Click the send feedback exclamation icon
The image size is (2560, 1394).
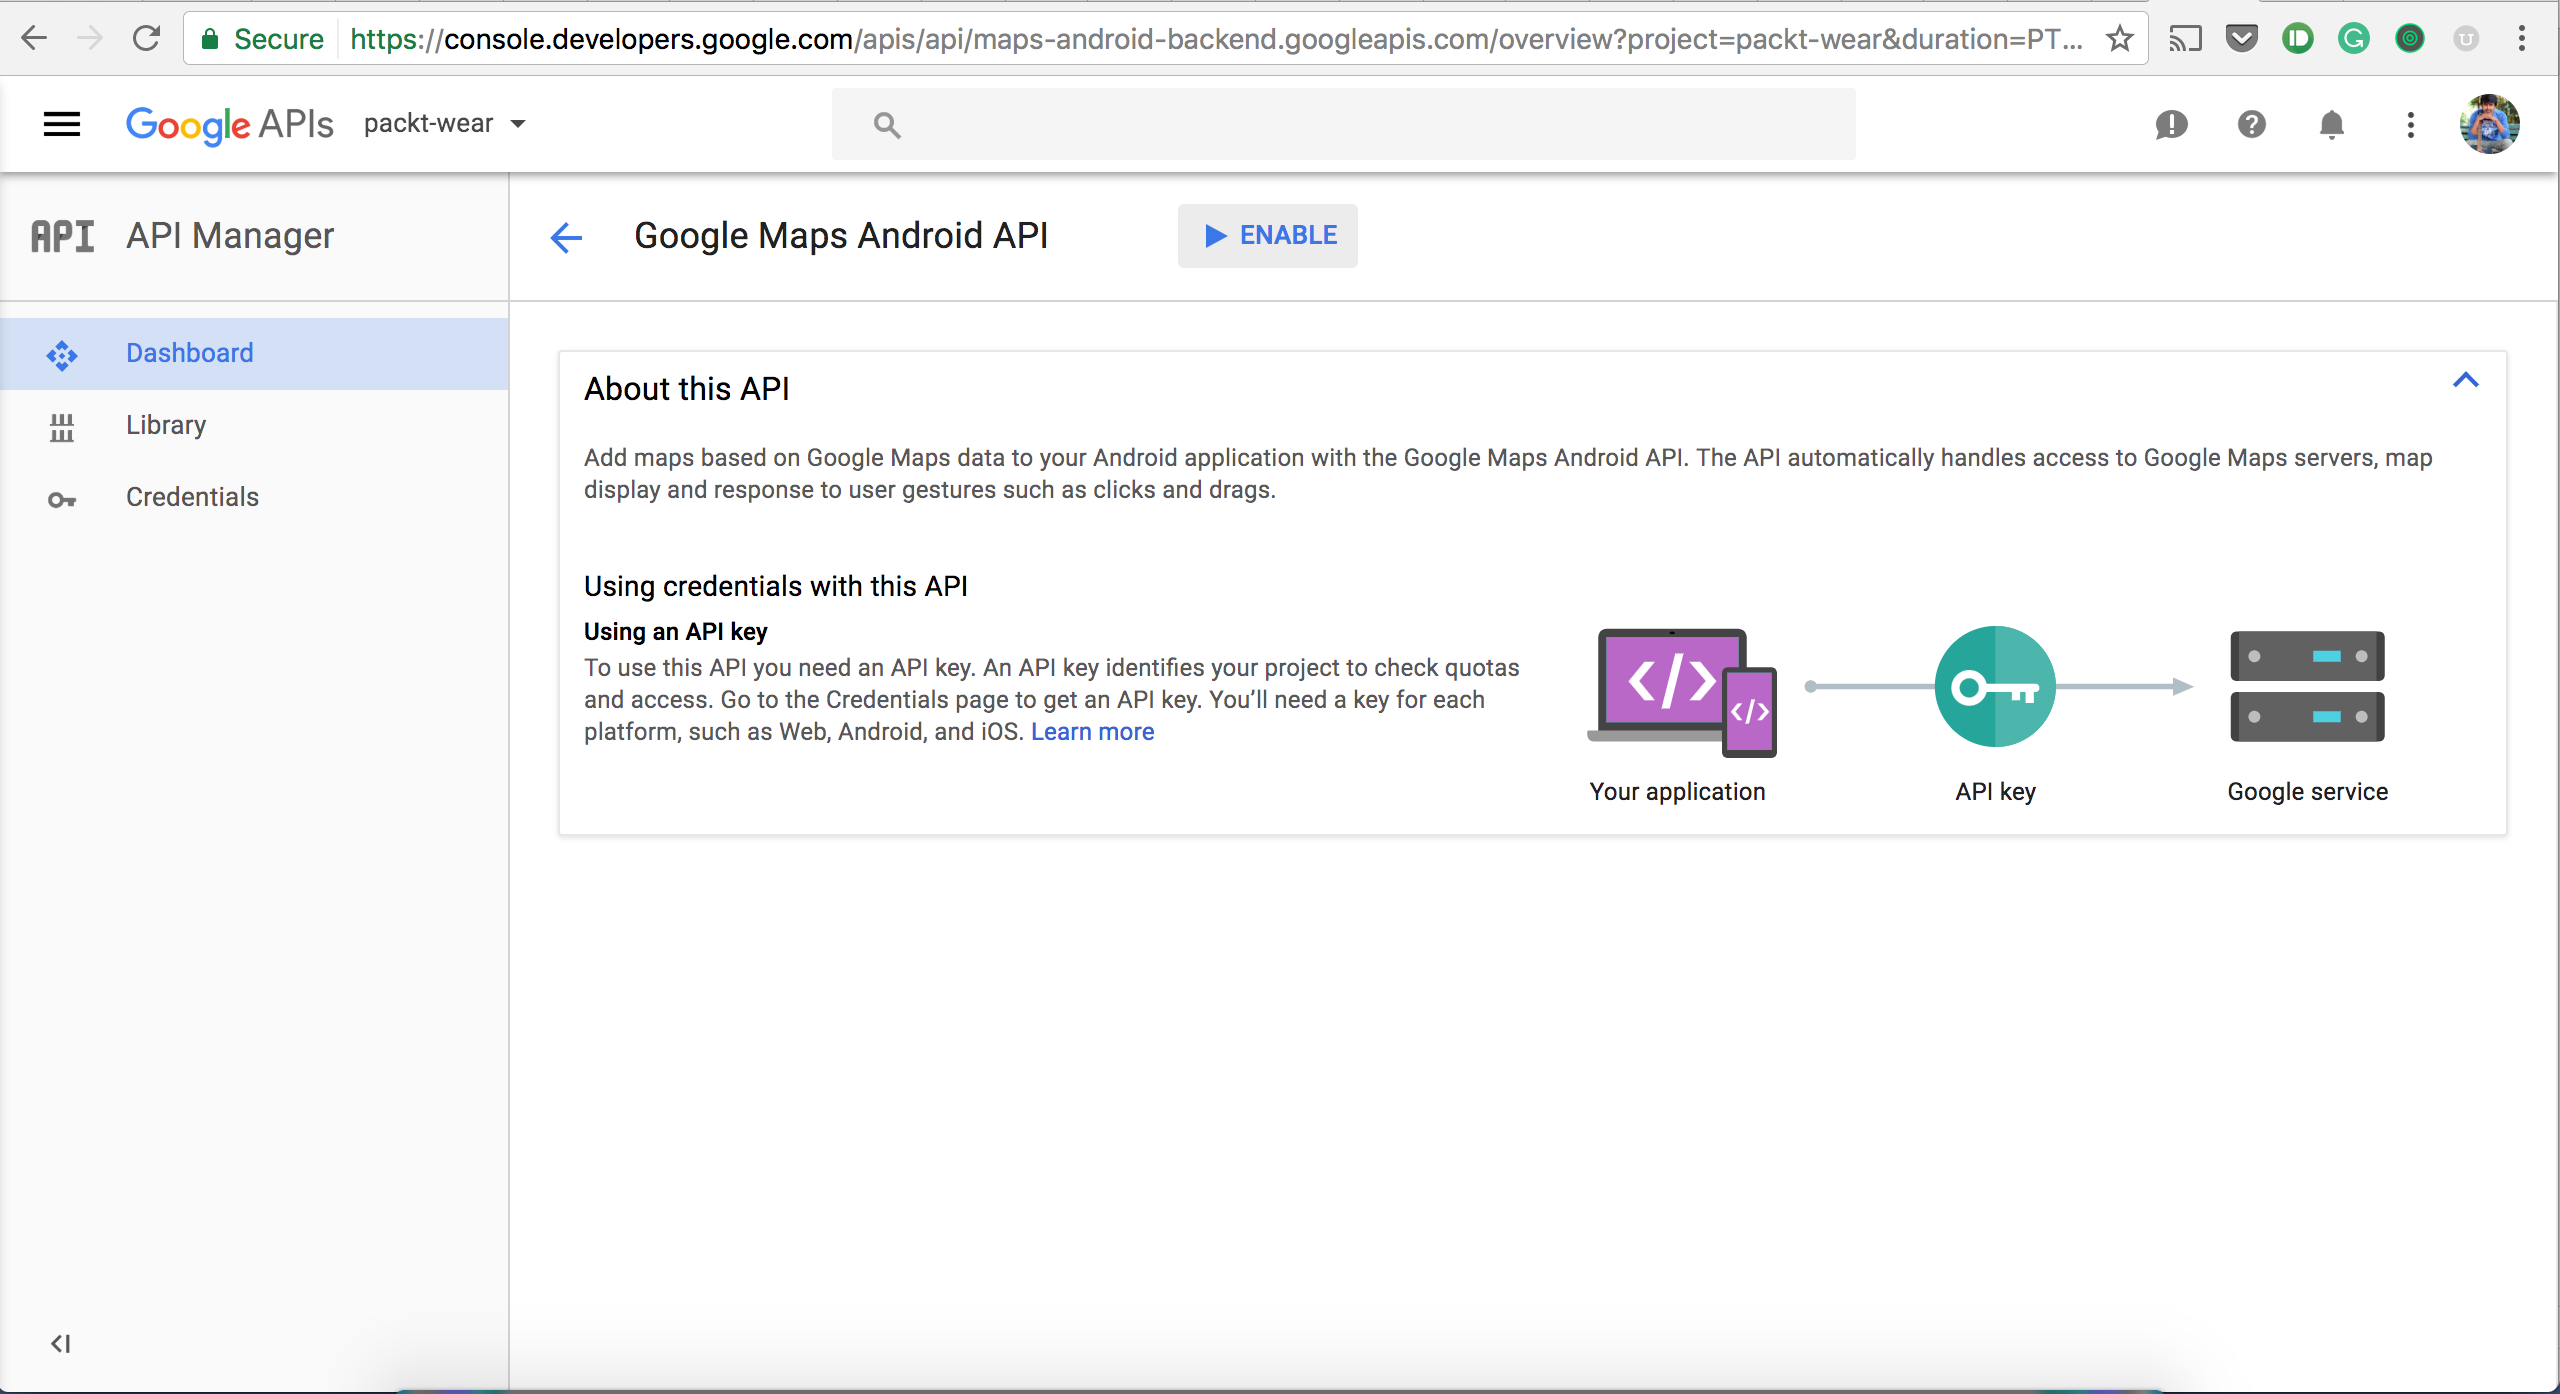point(2172,125)
